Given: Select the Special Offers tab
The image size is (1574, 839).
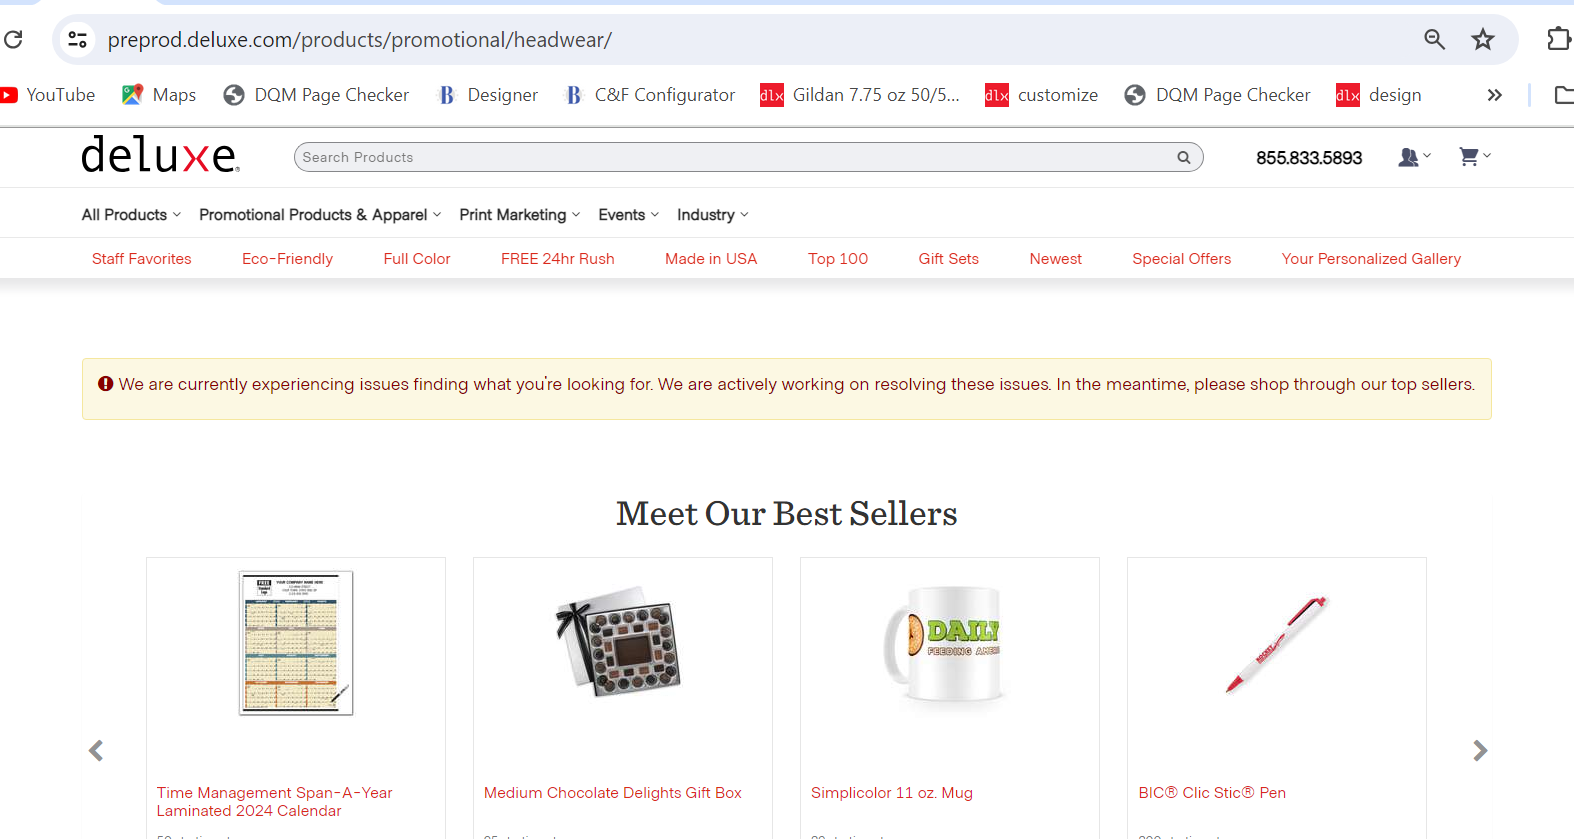Looking at the screenshot, I should (1181, 259).
